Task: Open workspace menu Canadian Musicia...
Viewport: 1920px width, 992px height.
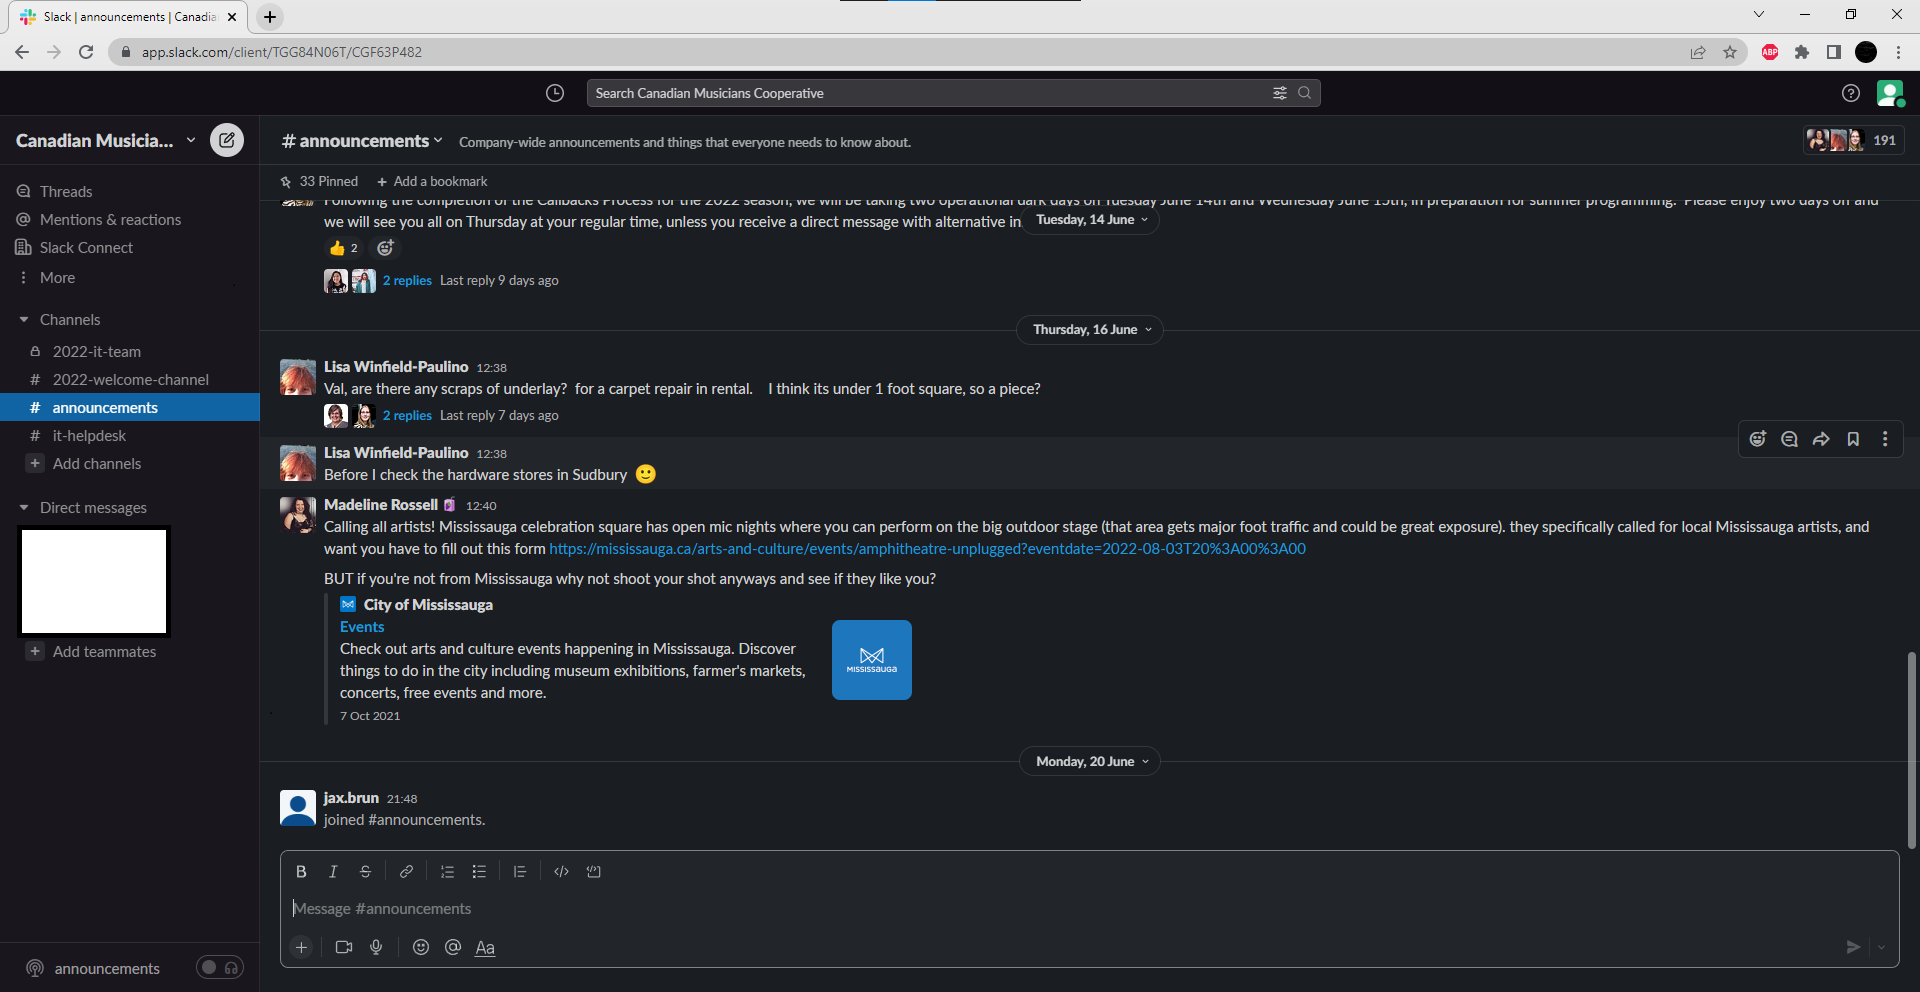Action: click(x=105, y=141)
